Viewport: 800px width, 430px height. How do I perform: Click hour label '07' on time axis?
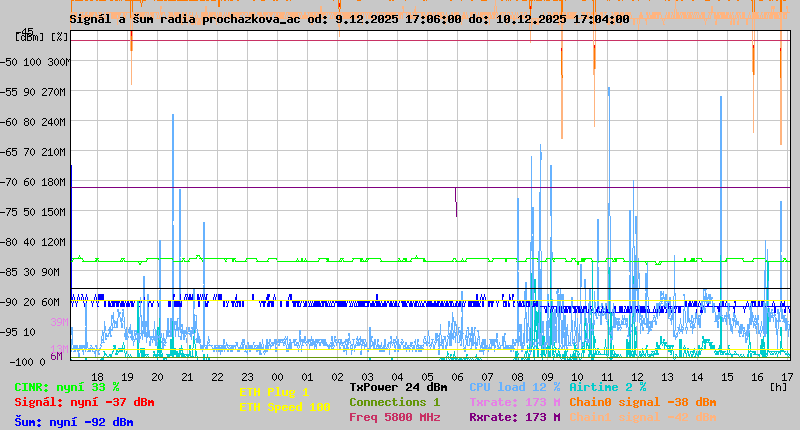[x=487, y=377]
